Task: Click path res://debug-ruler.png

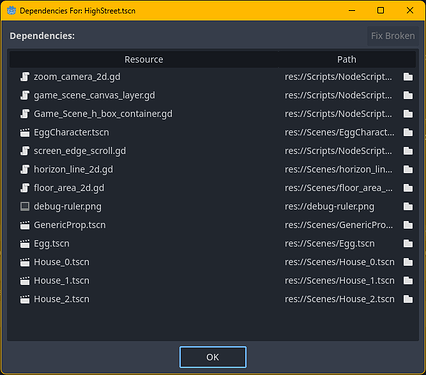Action: pyautogui.click(x=329, y=207)
